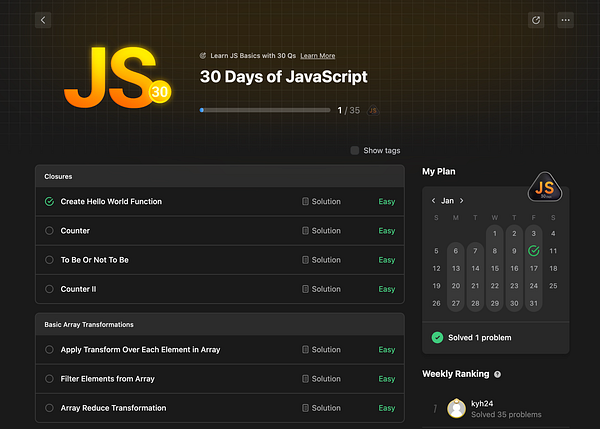Select January 22 in the calendar
This screenshot has height=429, width=600.
pos(495,285)
